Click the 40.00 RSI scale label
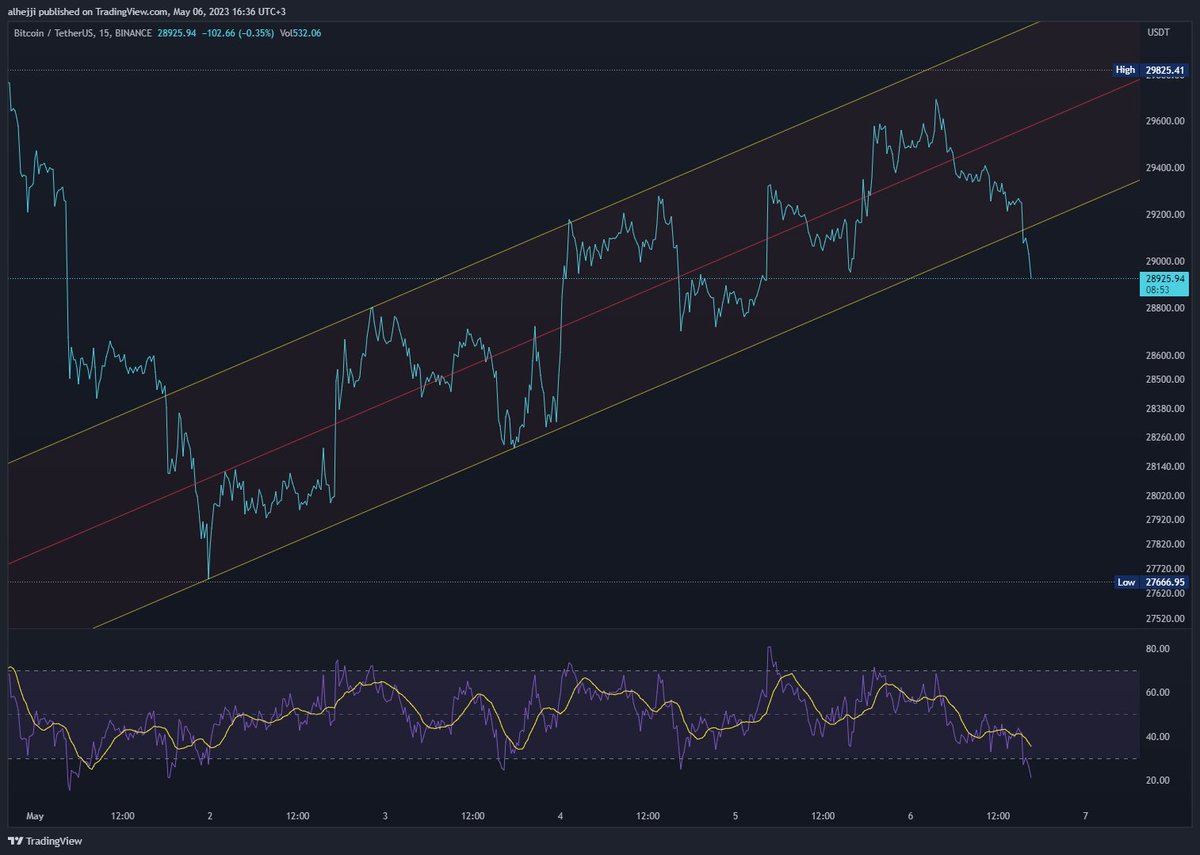Image resolution: width=1200 pixels, height=855 pixels. coord(1158,737)
